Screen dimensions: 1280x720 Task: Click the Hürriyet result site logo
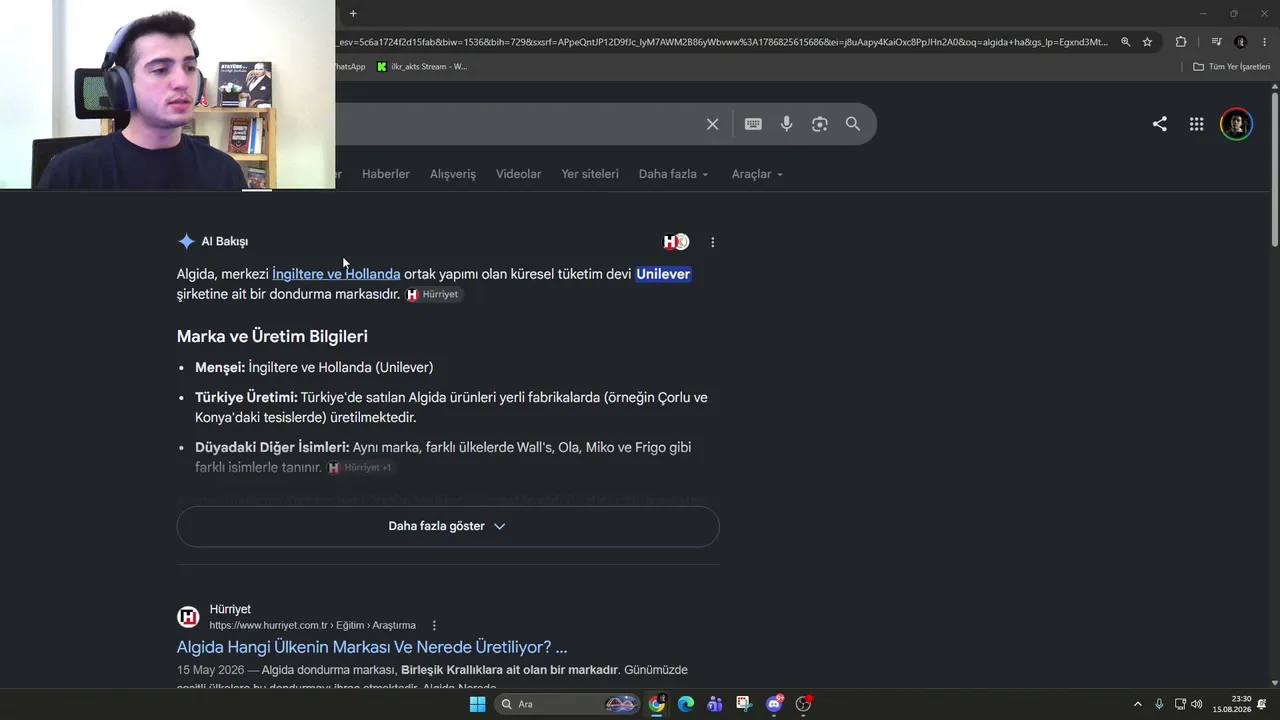tap(188, 617)
